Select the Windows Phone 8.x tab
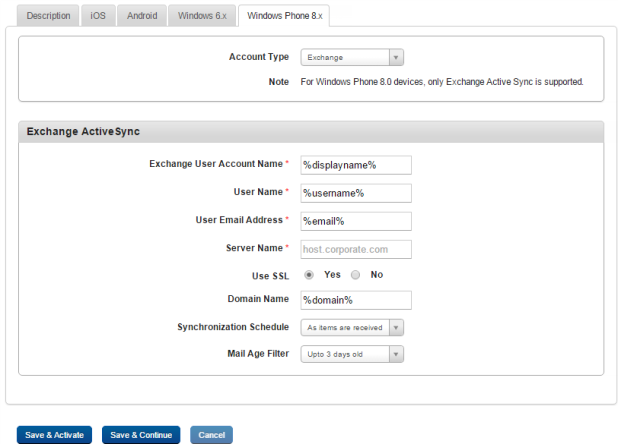Image resolution: width=618 pixels, height=444 pixels. click(x=284, y=16)
